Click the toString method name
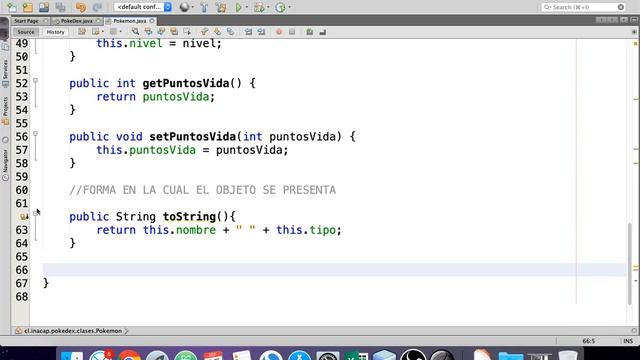 tap(189, 217)
